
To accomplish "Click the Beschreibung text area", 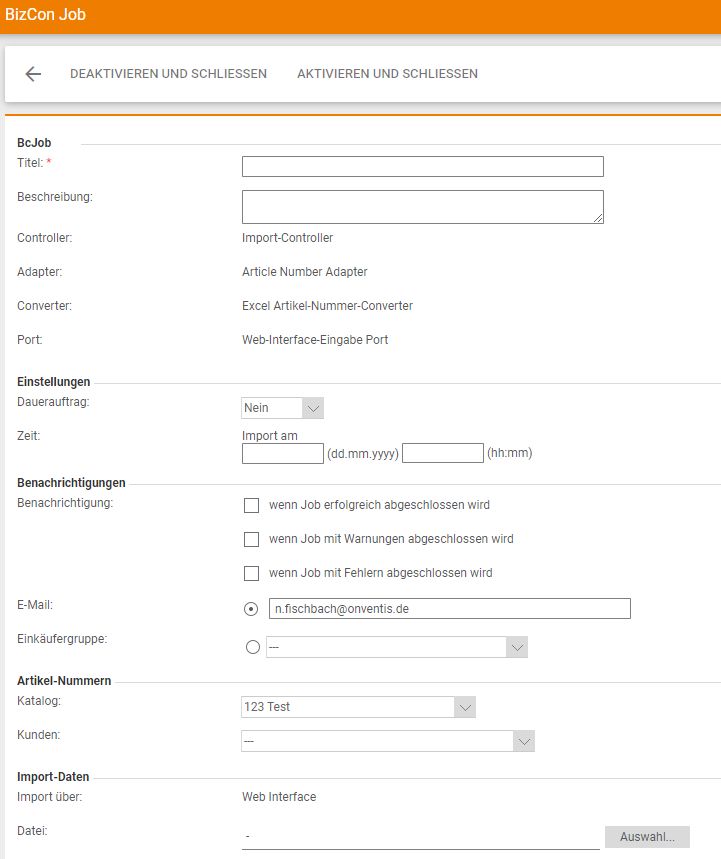I will pyautogui.click(x=422, y=206).
